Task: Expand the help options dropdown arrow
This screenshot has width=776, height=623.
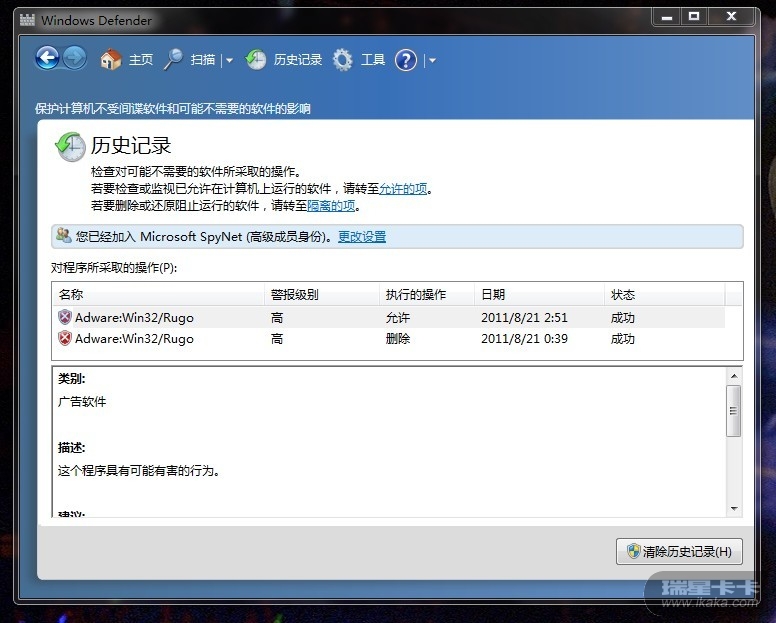Action: pyautogui.click(x=432, y=60)
